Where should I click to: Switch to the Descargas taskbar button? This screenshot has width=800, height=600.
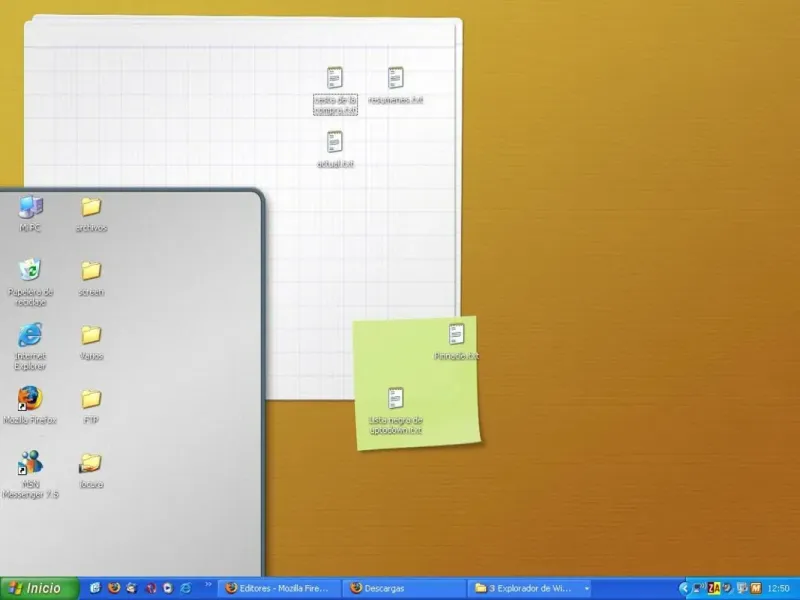[403, 588]
